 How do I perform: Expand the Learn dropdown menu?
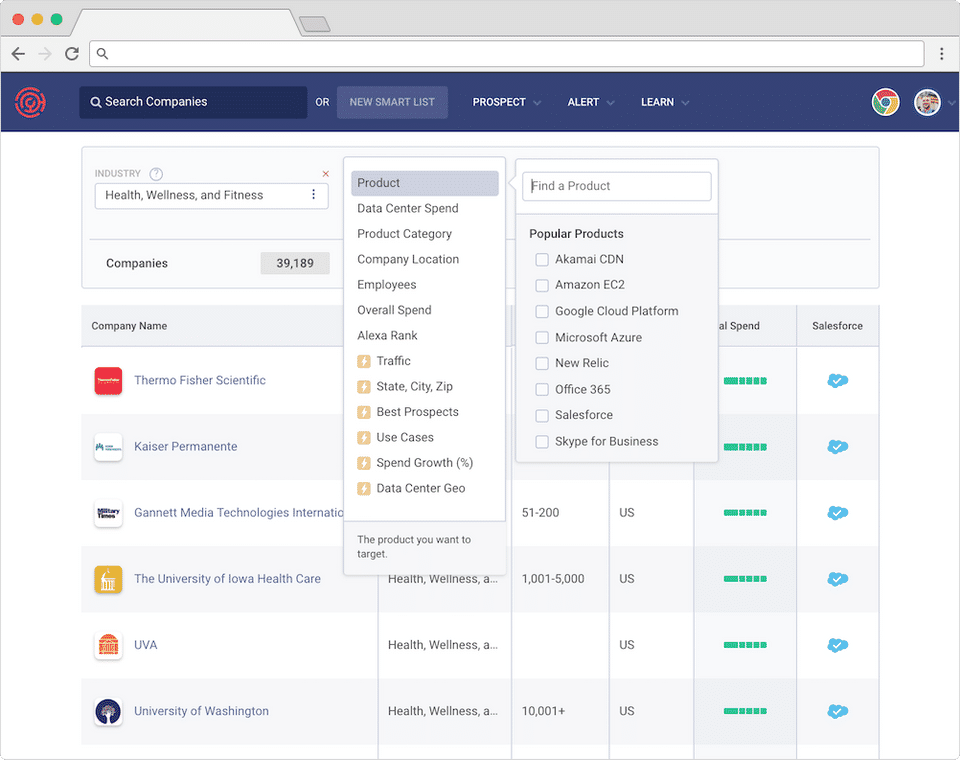pos(664,102)
